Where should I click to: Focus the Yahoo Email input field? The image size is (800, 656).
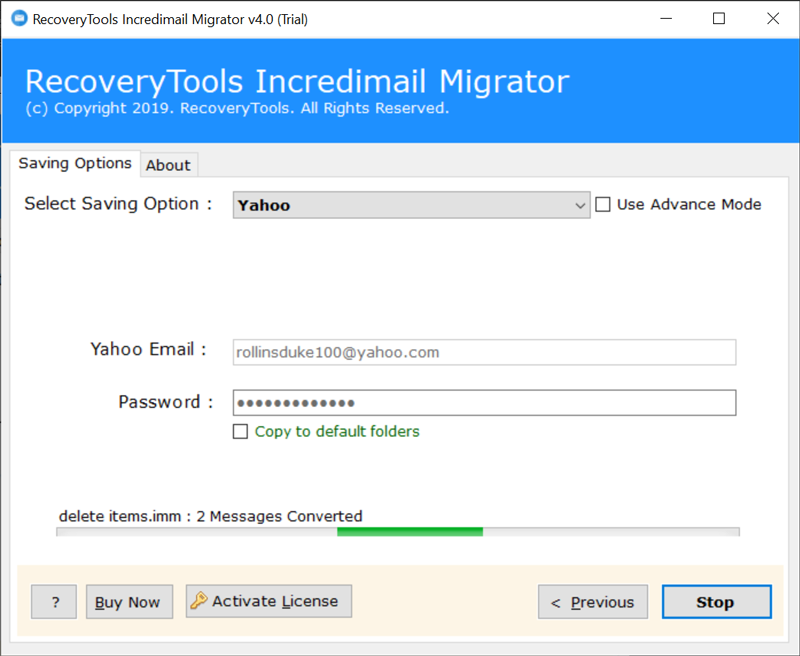(484, 352)
